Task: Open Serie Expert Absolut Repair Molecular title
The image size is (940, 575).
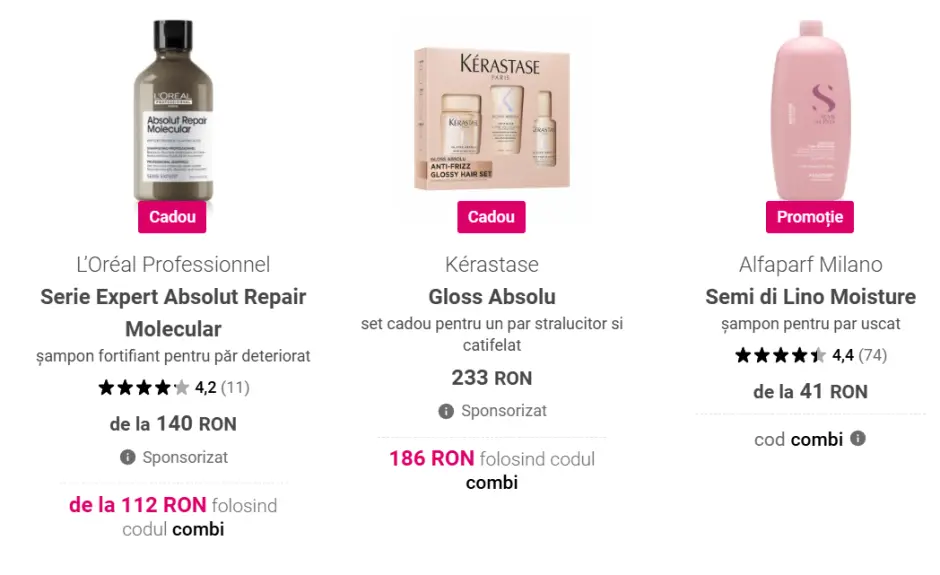Action: pos(173,312)
